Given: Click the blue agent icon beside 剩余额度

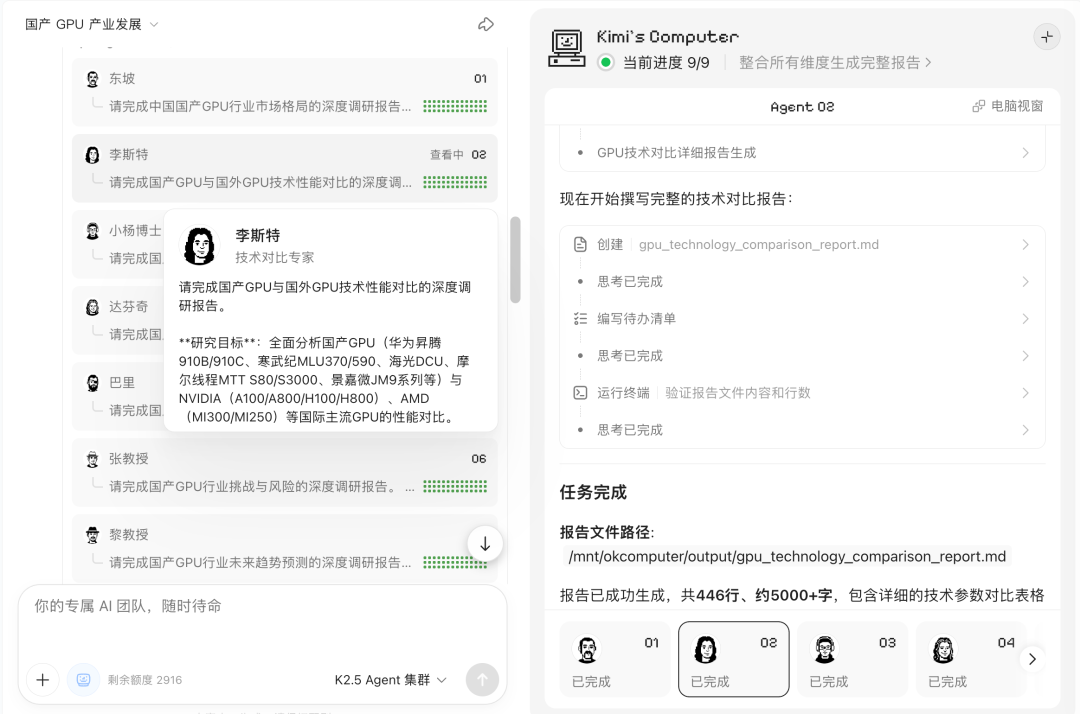Looking at the screenshot, I should 83,680.
